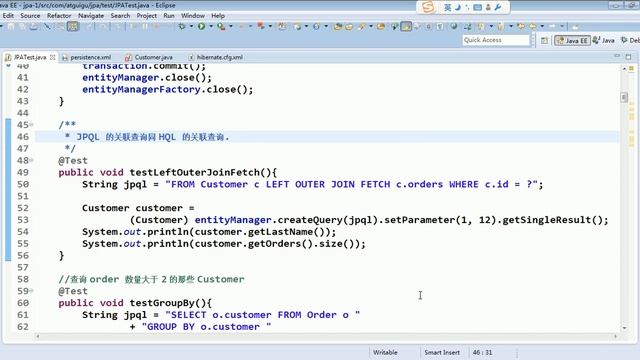Open the Navigate menu
Viewport: 640px width, 360px height.
click(91, 16)
